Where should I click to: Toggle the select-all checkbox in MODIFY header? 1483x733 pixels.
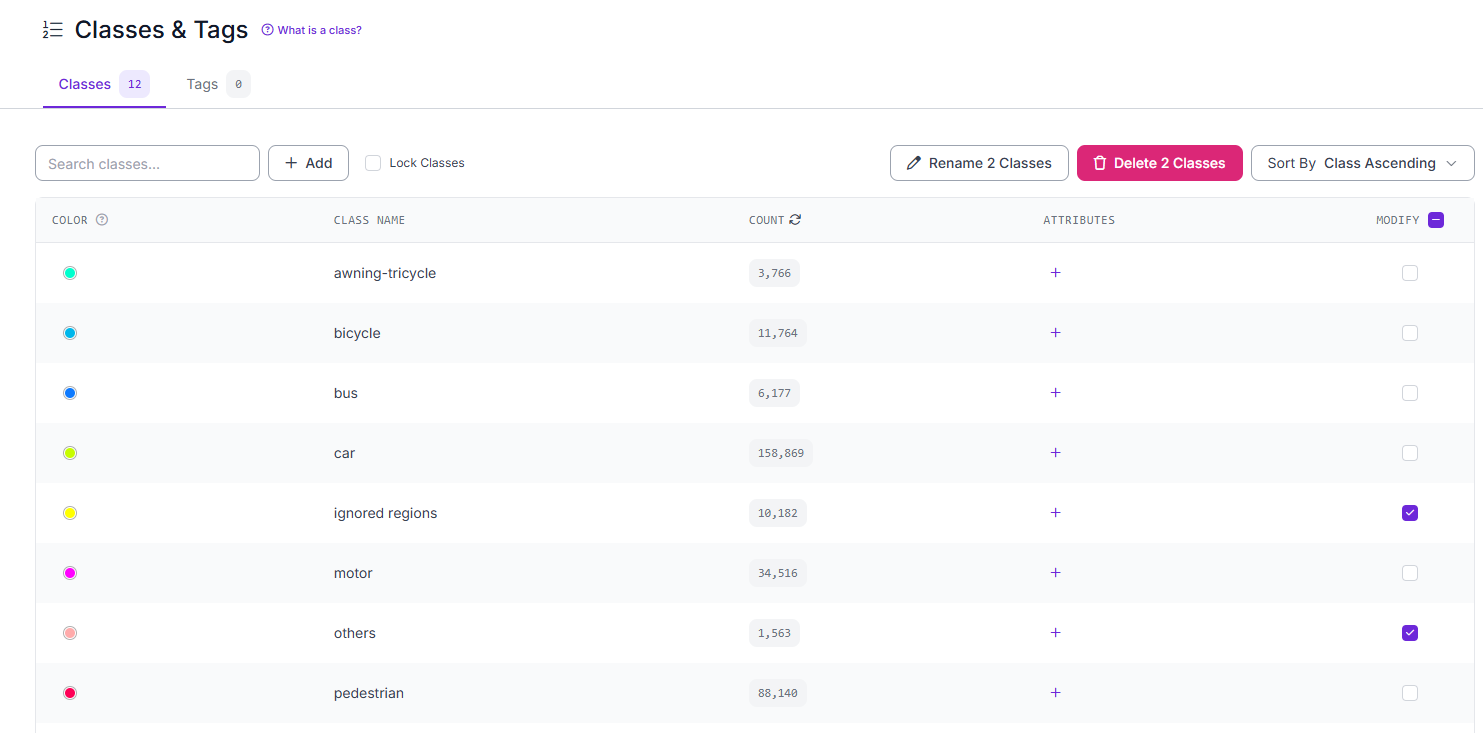(x=1436, y=220)
